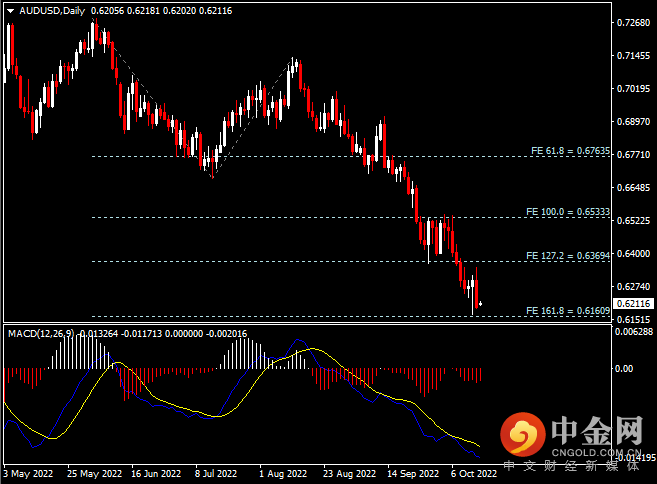Click the 0.72680 price axis value
The image size is (657, 484).
click(x=634, y=23)
